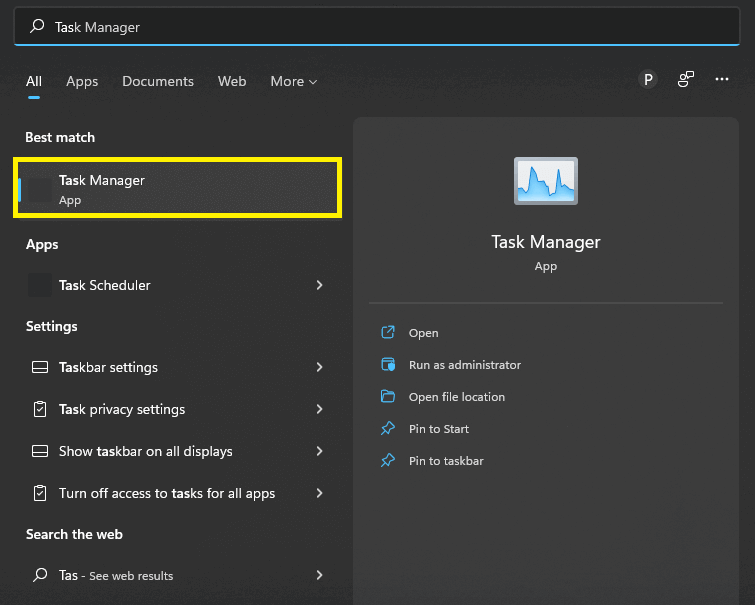Click the Pin to Start pin icon

pyautogui.click(x=388, y=429)
